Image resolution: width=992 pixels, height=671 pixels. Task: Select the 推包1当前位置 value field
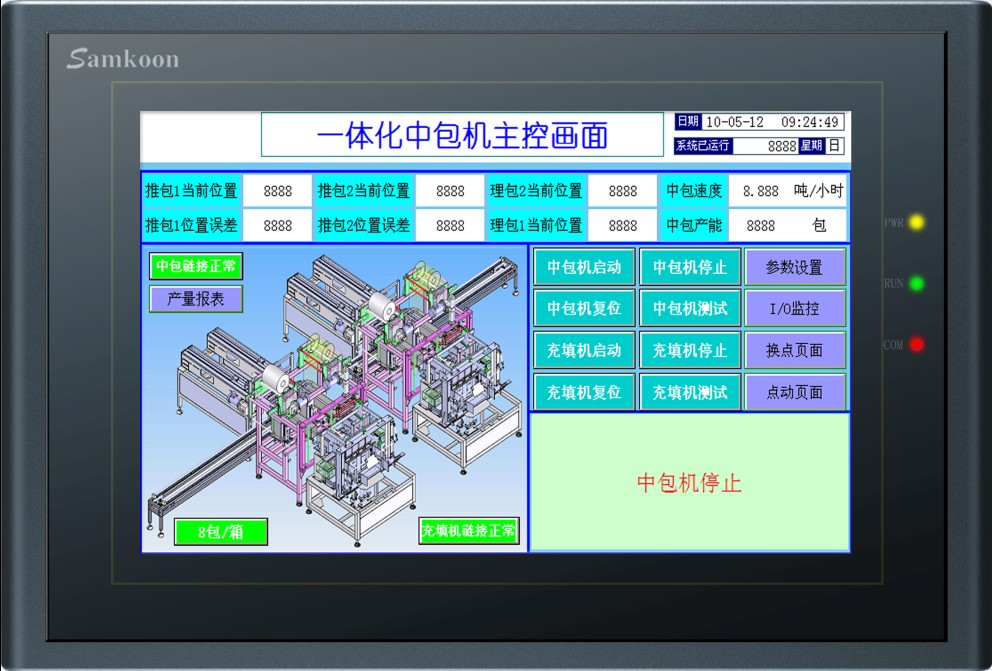(278, 191)
